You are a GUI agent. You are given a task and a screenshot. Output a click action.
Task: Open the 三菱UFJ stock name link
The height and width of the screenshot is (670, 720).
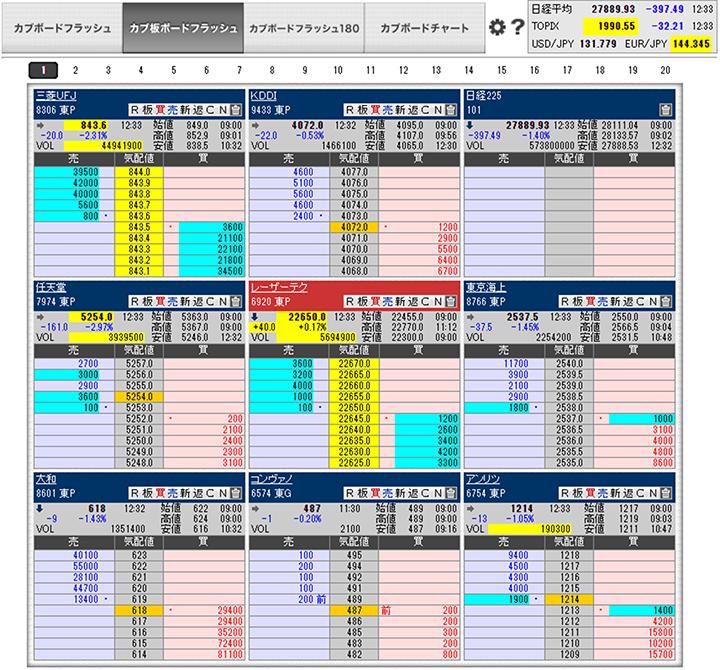[x=56, y=96]
